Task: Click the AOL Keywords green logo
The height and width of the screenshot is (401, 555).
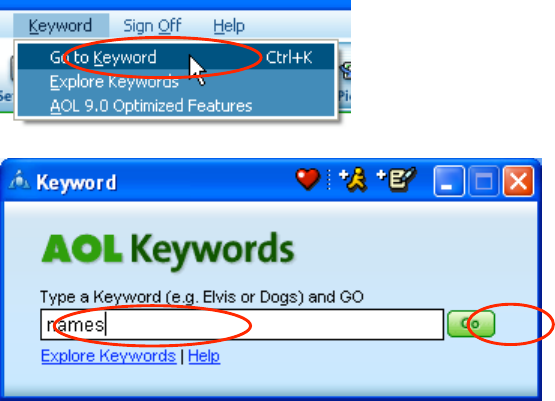Action: [168, 250]
